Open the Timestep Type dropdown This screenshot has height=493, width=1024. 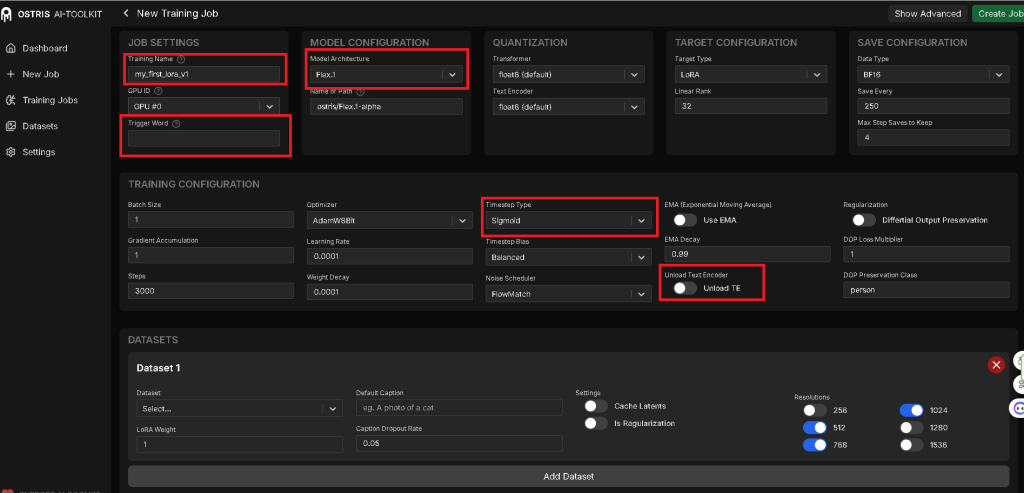(x=568, y=221)
